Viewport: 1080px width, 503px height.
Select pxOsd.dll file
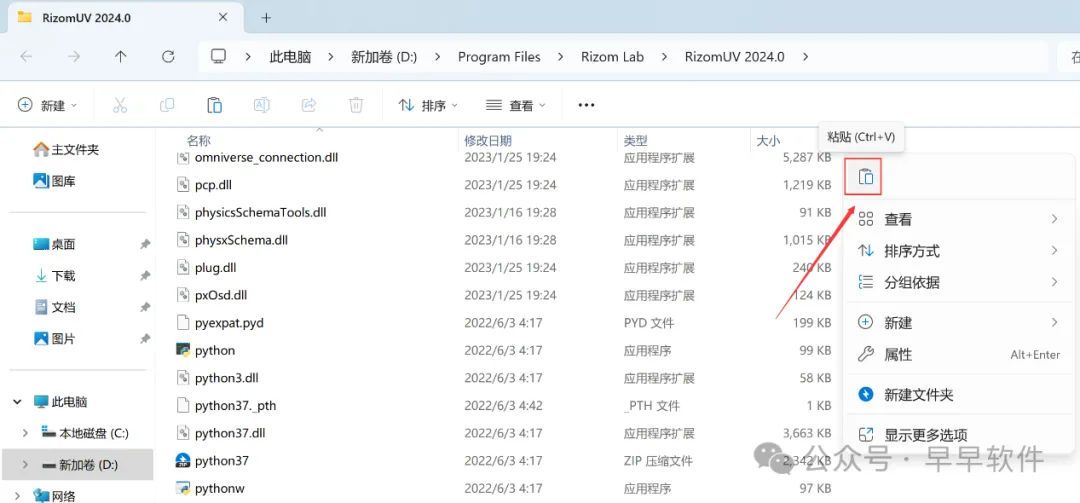pyautogui.click(x=220, y=295)
